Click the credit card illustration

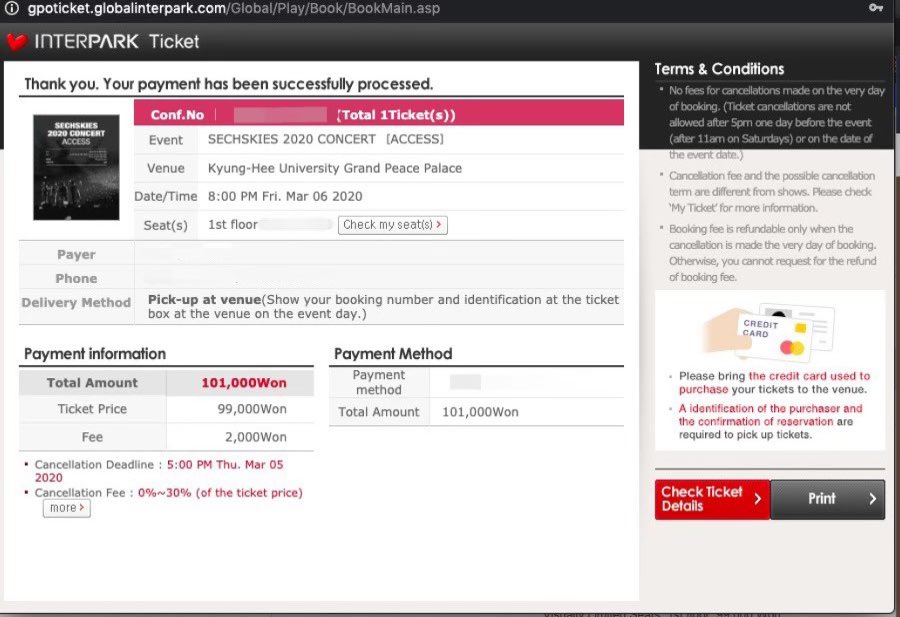click(769, 333)
